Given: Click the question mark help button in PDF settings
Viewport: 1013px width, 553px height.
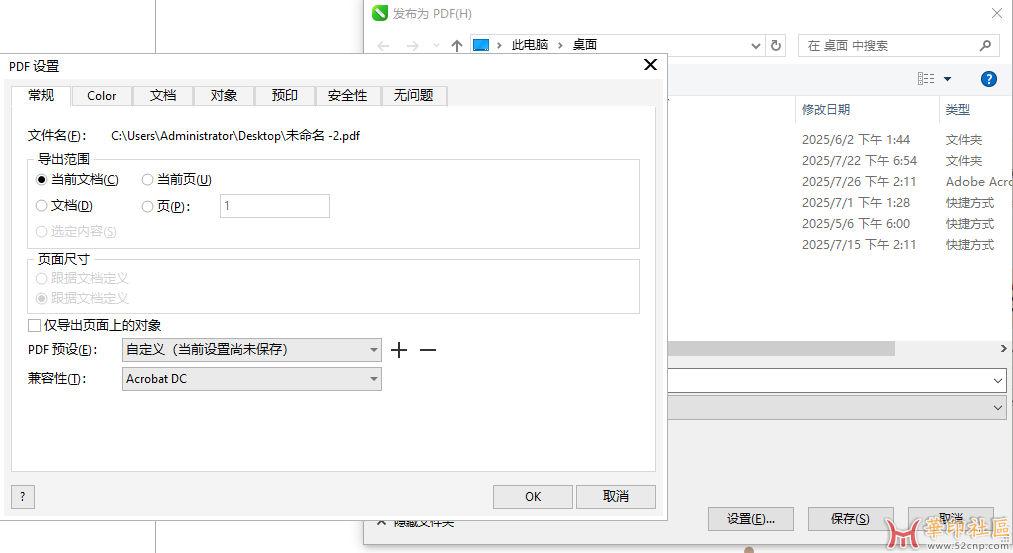Looking at the screenshot, I should [22, 497].
